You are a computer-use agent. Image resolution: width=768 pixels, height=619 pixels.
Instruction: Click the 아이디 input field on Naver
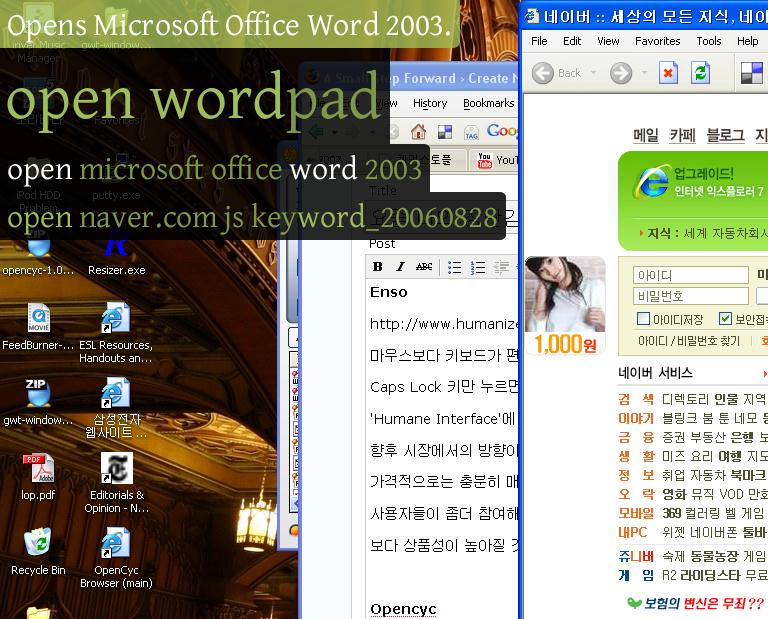tap(691, 275)
